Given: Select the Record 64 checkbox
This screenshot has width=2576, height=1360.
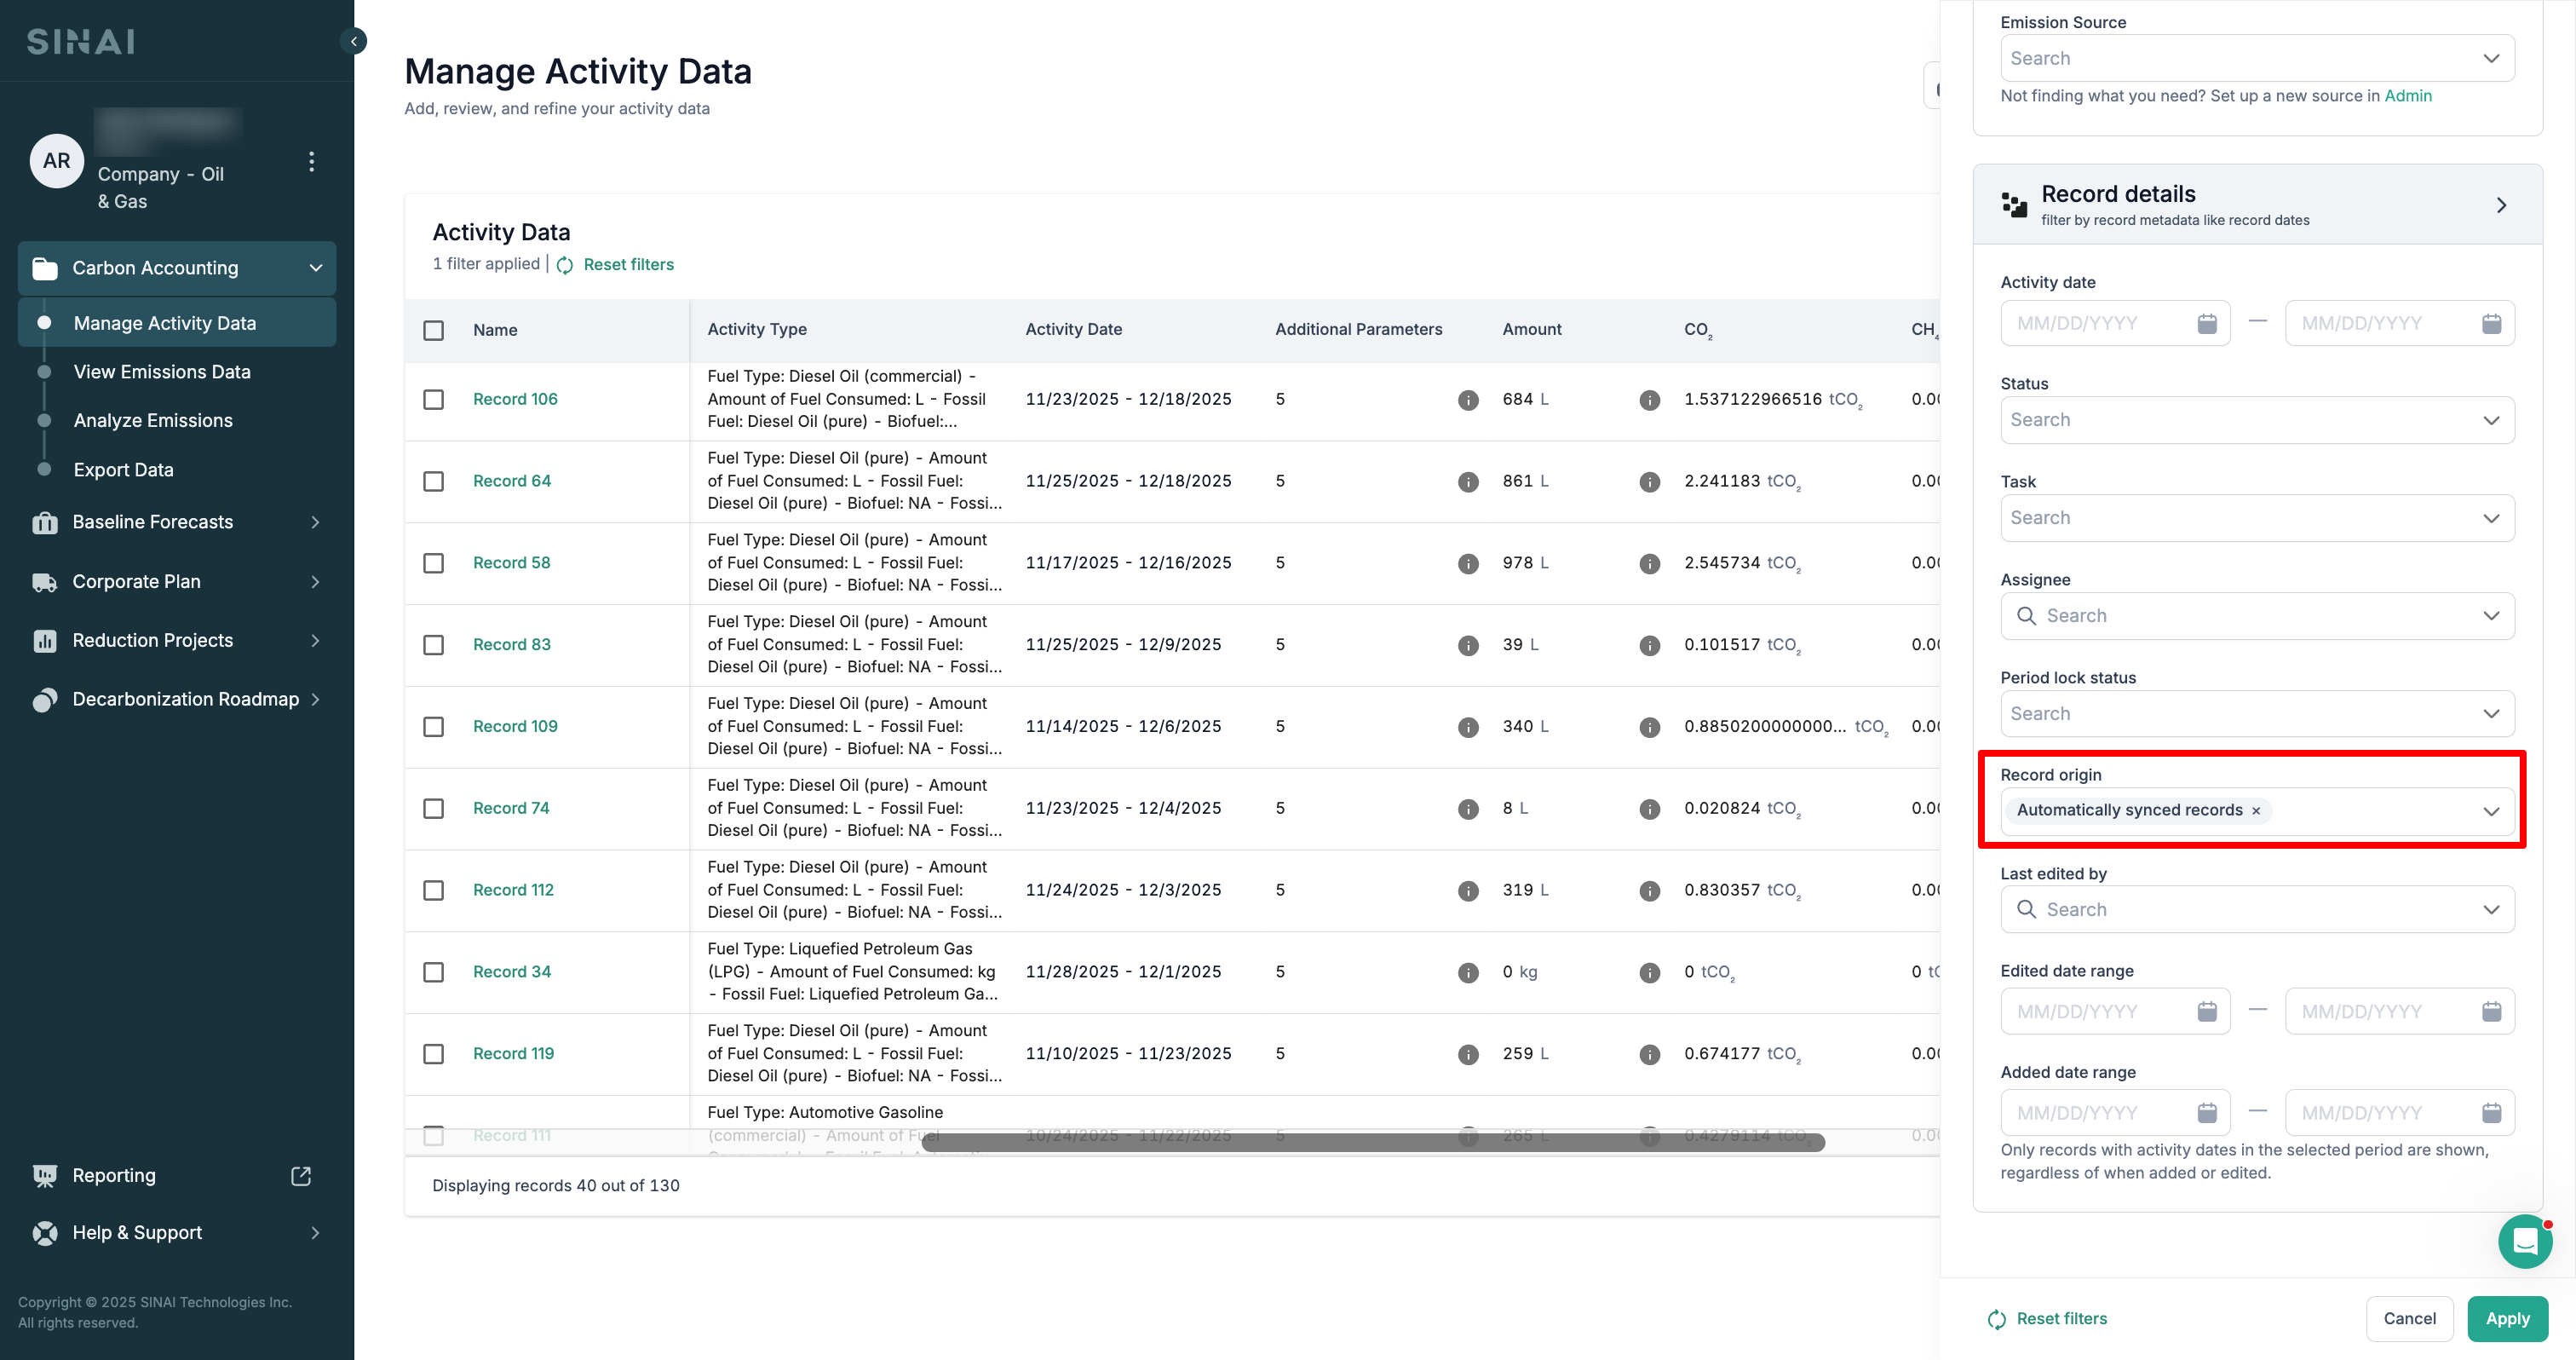Looking at the screenshot, I should click(x=433, y=481).
